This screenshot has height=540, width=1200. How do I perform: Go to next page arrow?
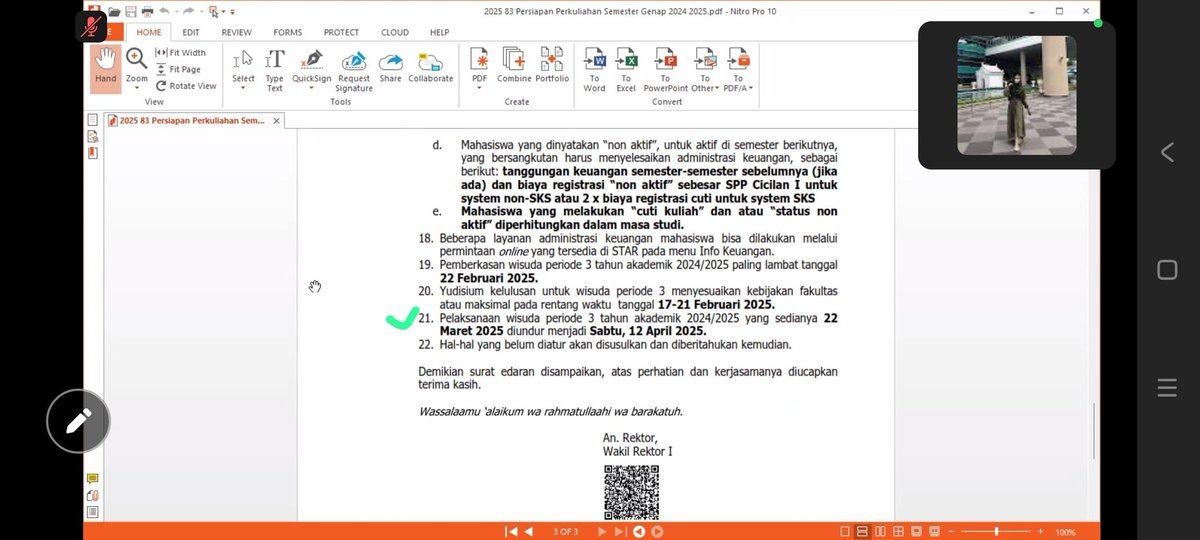click(x=602, y=531)
